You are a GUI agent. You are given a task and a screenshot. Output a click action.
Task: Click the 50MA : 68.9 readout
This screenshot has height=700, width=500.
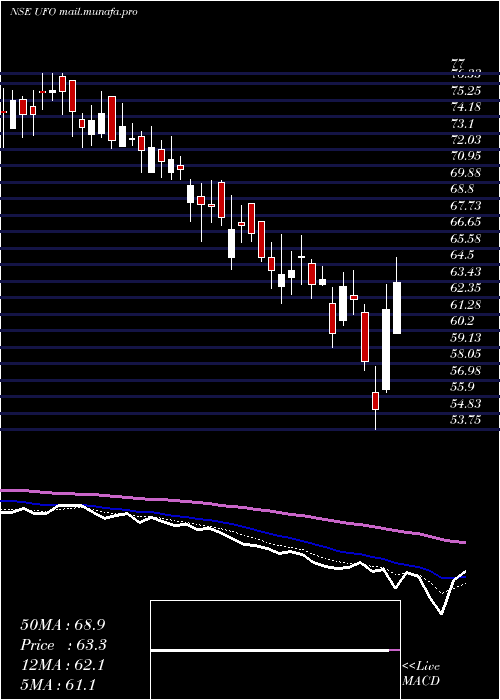63,625
